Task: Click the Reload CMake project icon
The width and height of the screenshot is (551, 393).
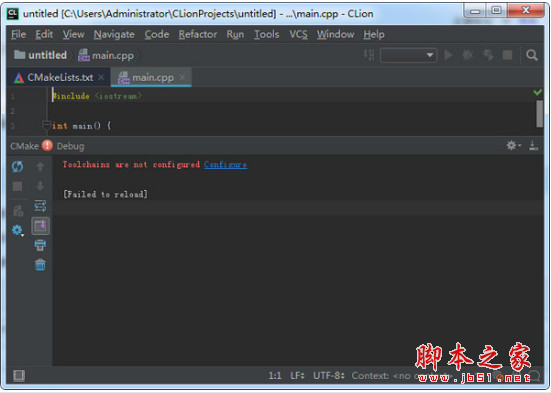Action: click(17, 166)
